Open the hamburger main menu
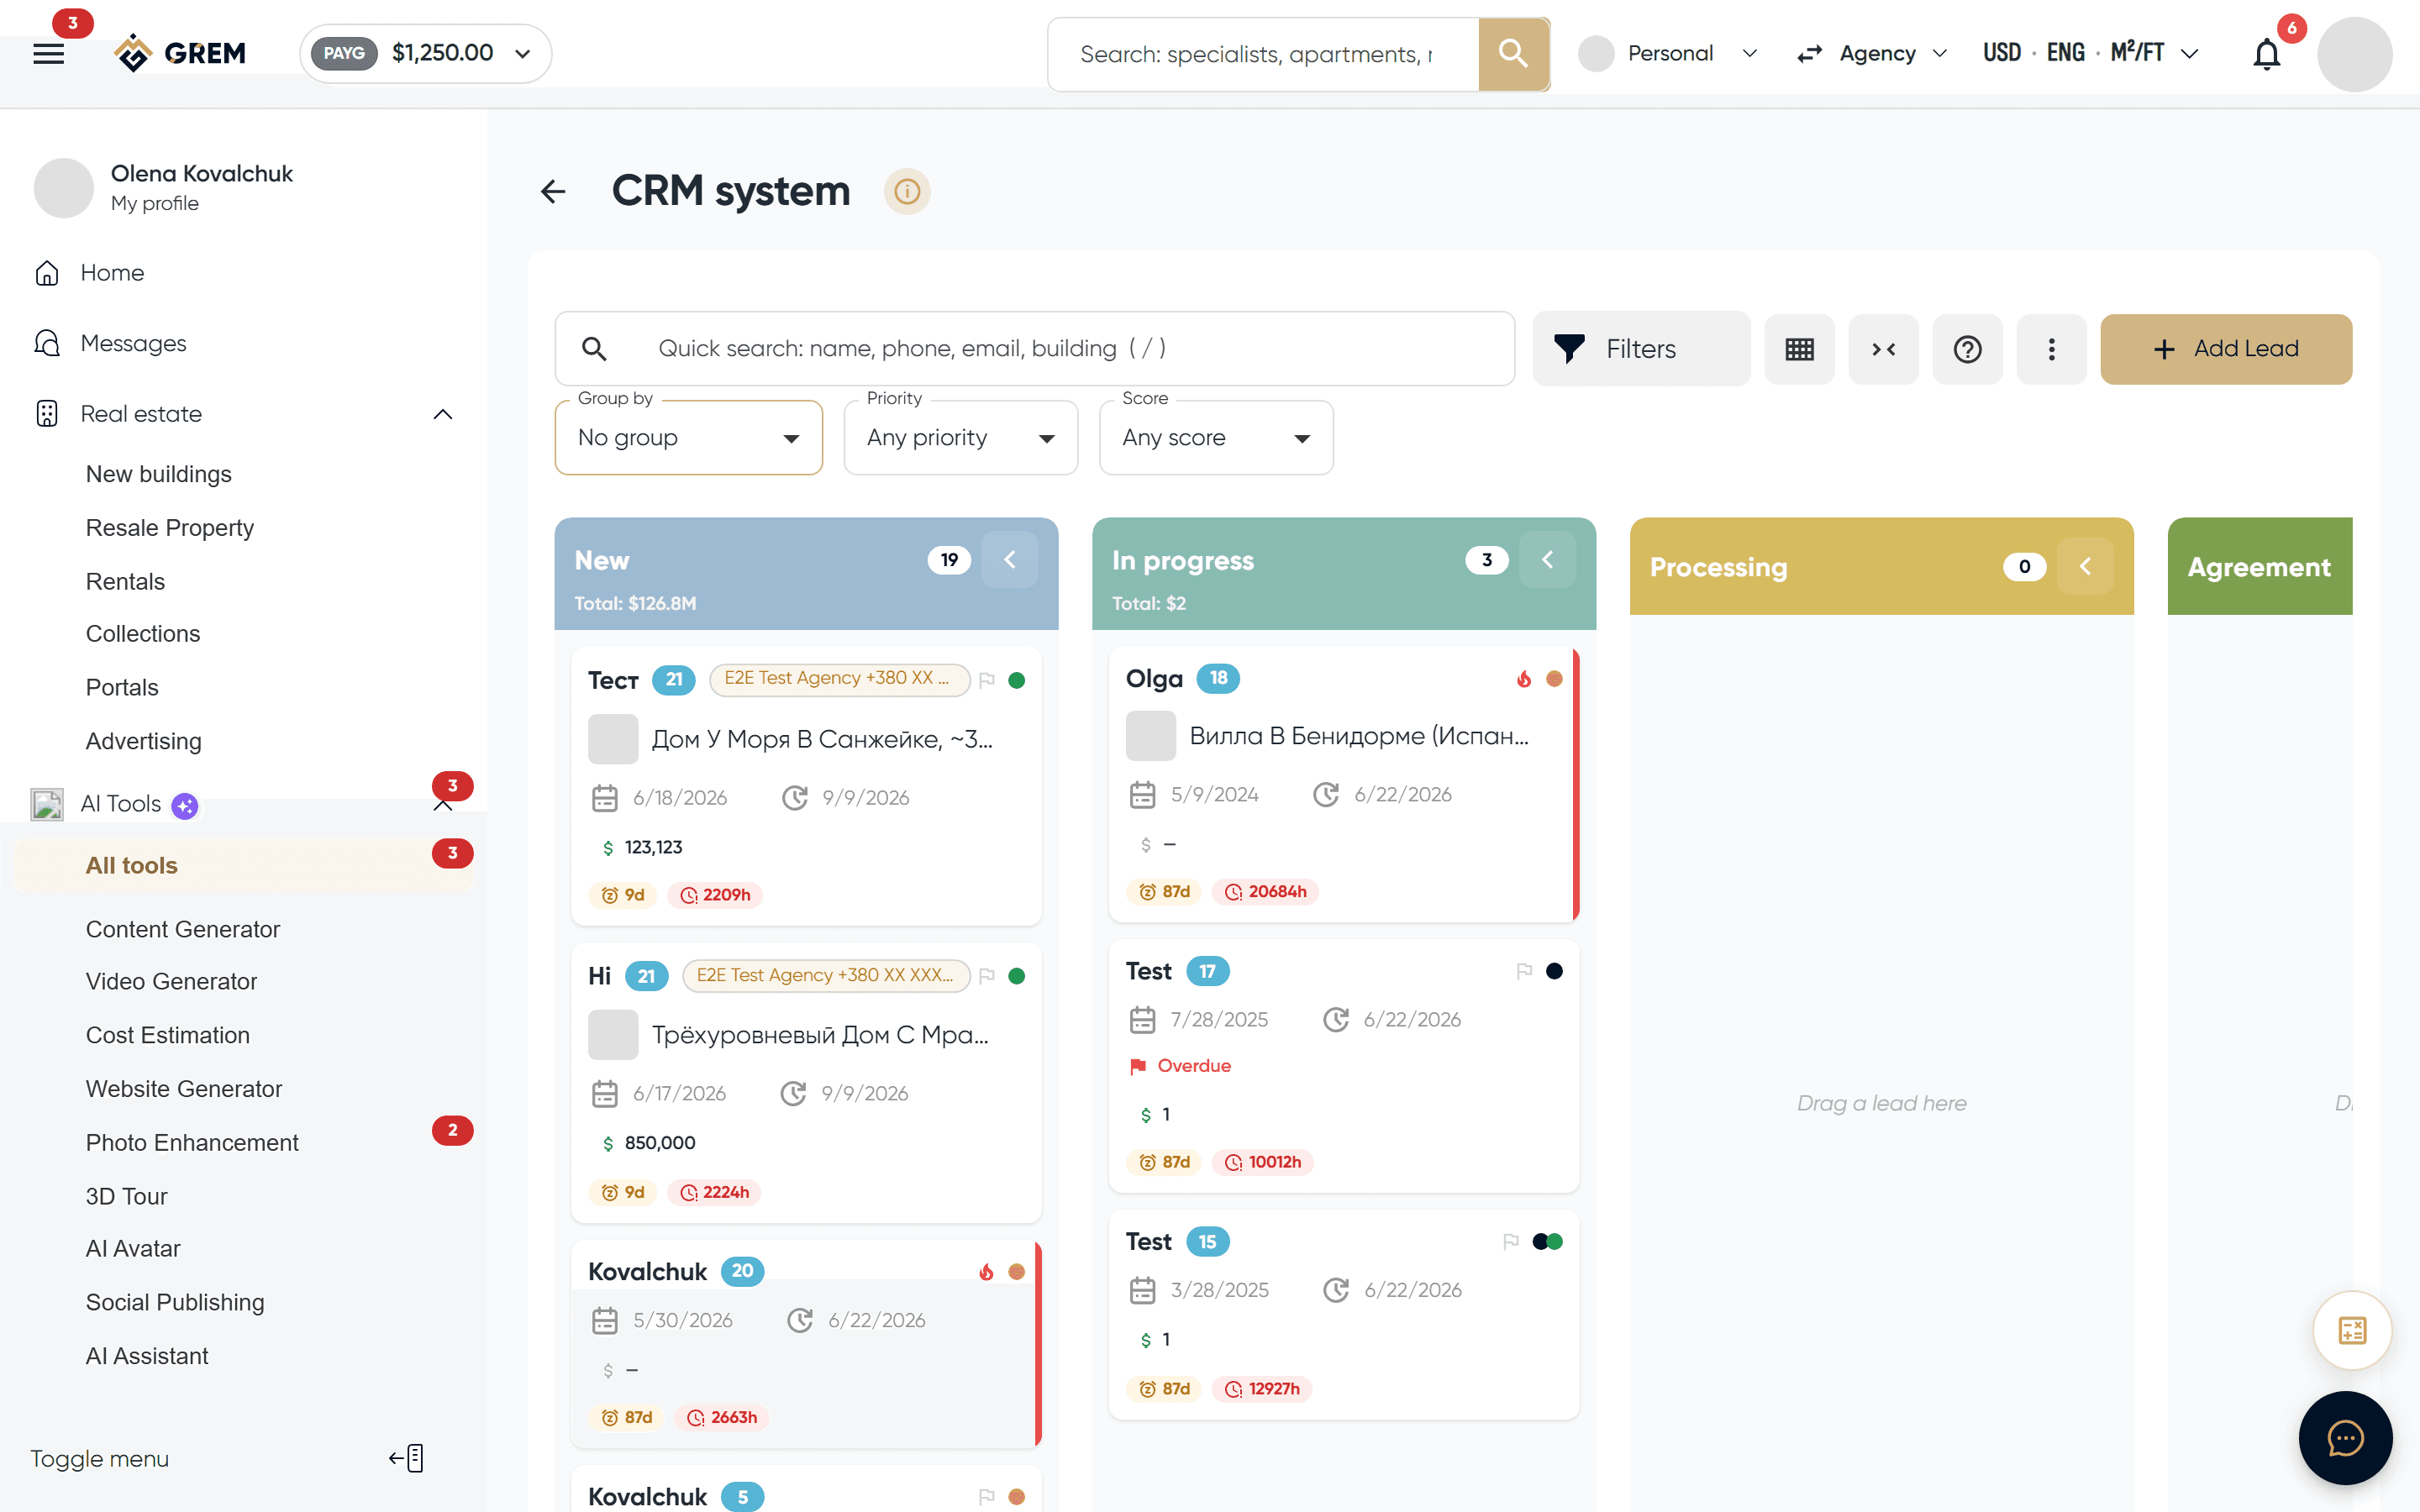2420x1512 pixels. tap(48, 53)
